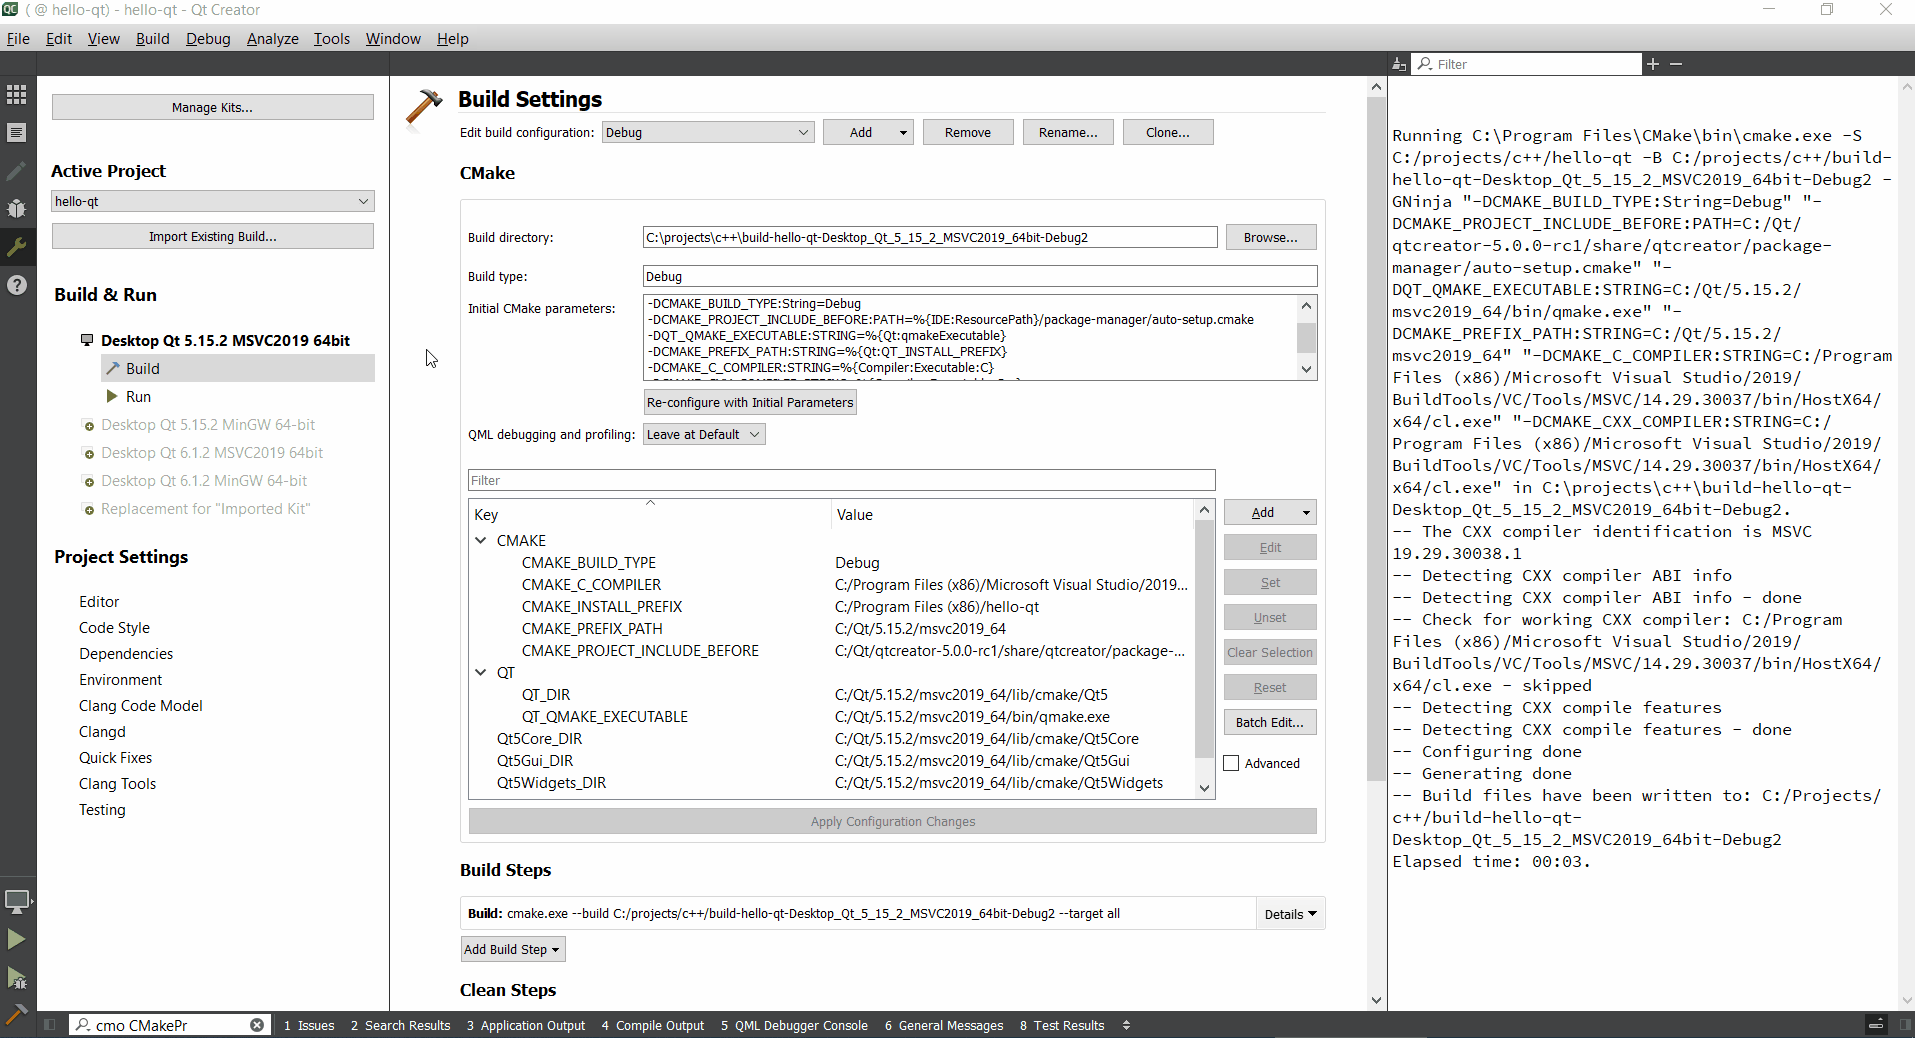The image size is (1915, 1038).
Task: Switch to the General Messages output pane
Action: tap(943, 1025)
